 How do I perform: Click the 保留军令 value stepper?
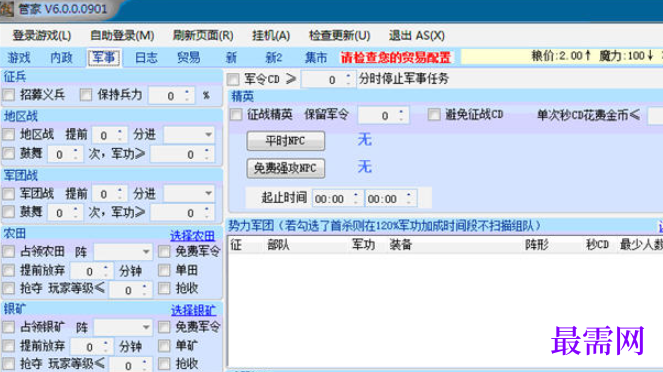(384, 115)
